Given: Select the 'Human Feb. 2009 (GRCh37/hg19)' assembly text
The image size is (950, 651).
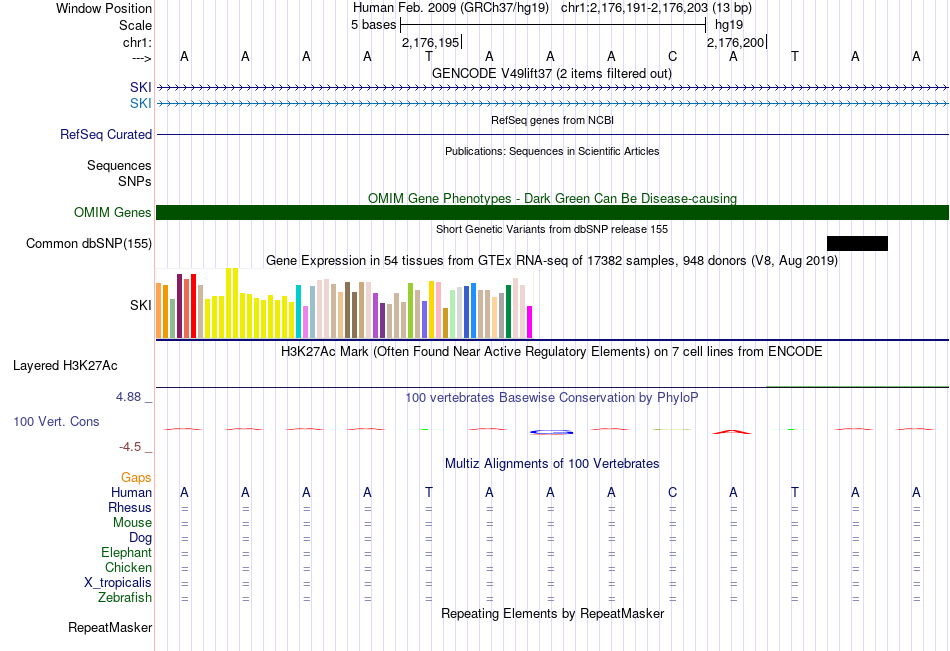Looking at the screenshot, I should tap(451, 8).
